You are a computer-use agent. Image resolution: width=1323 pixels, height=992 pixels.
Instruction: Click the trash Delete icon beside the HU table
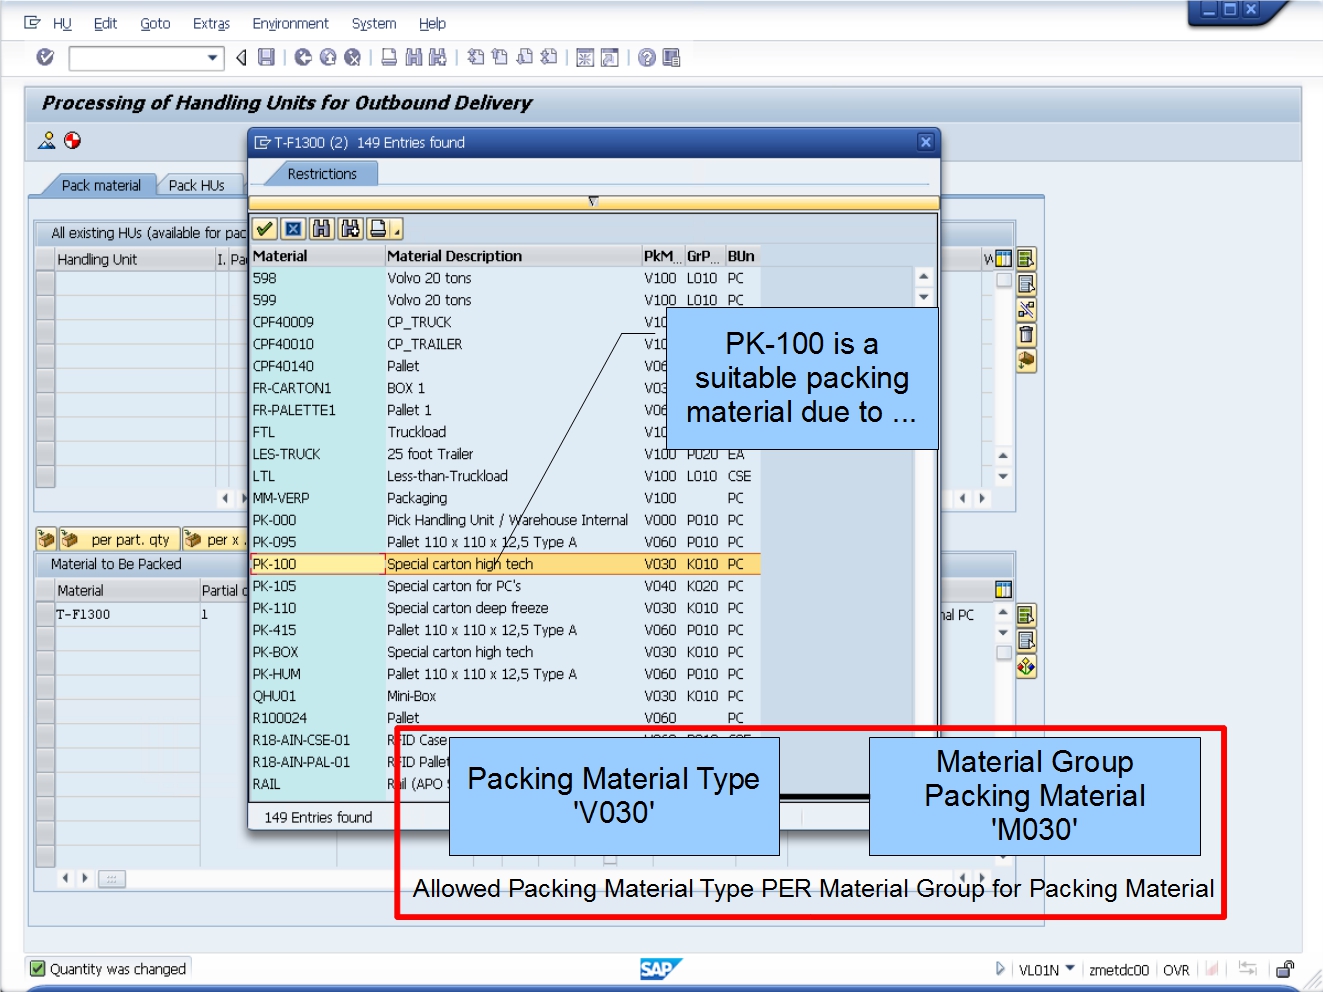click(1026, 335)
